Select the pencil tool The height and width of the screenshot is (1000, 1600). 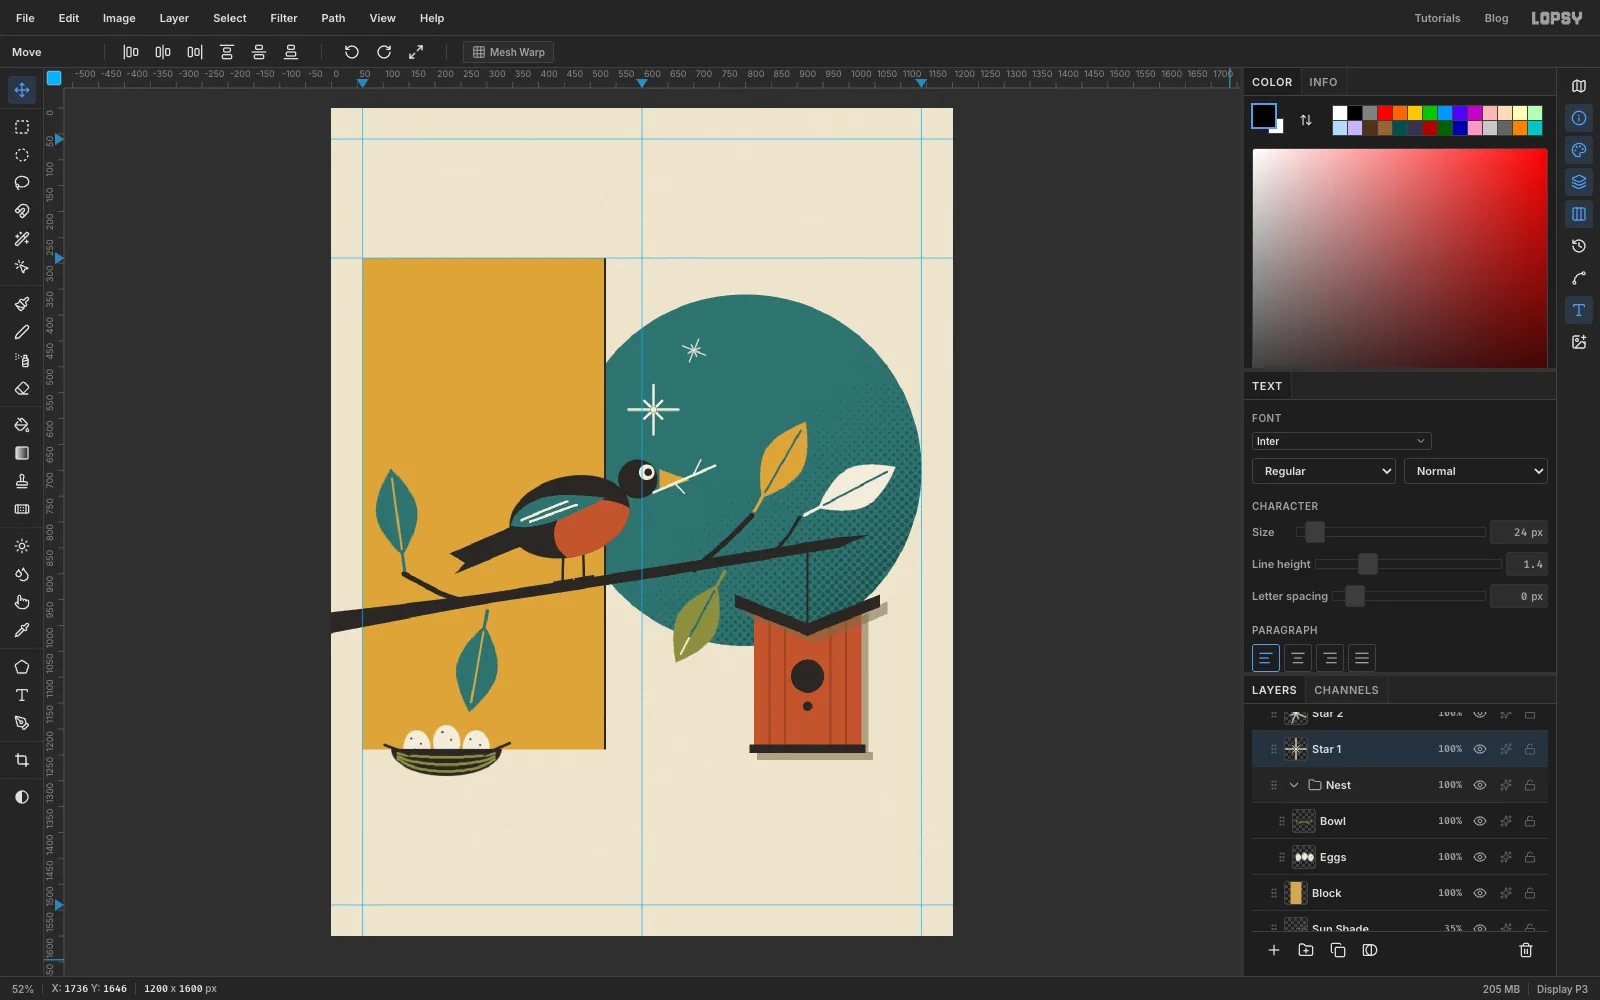(22, 332)
